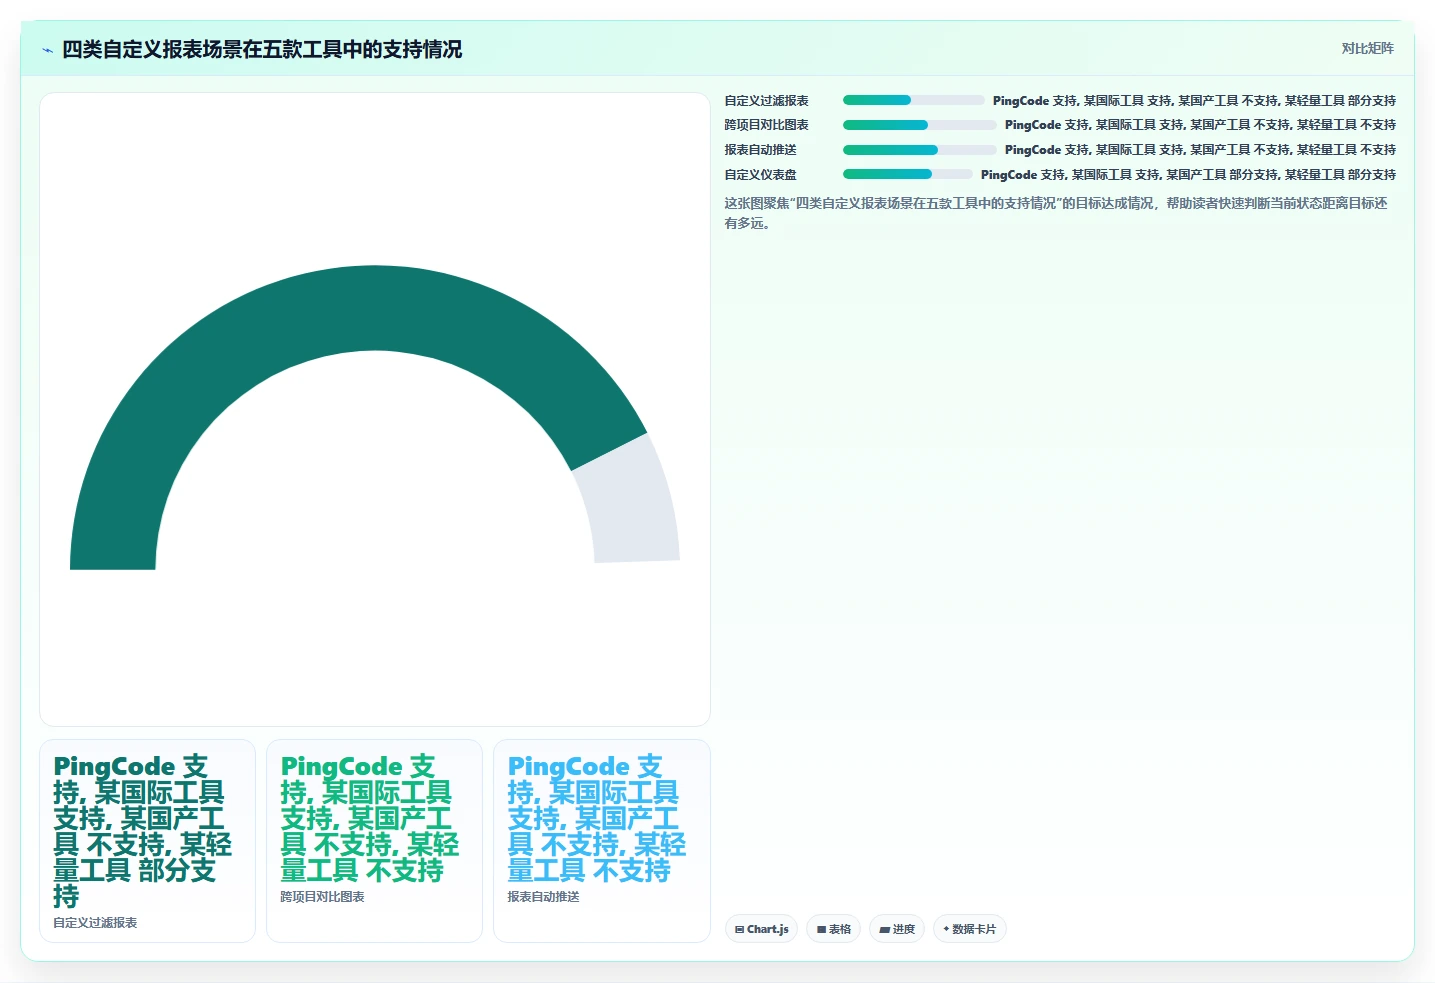Viewport: 1435px width, 983px height.
Task: Click the 跨项目对比图表 row support status text
Action: 1200,125
